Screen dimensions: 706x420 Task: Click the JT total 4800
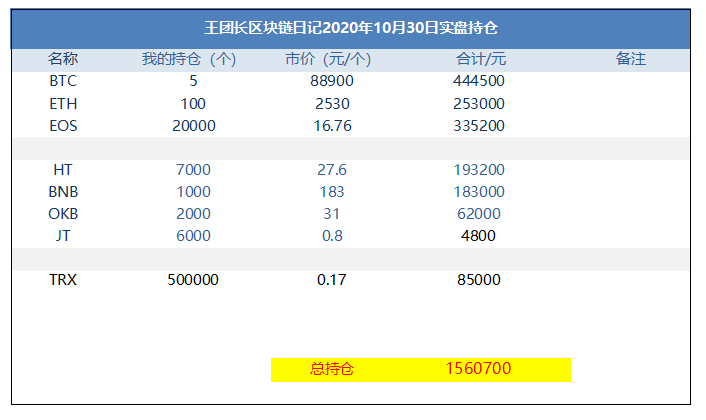coord(478,236)
